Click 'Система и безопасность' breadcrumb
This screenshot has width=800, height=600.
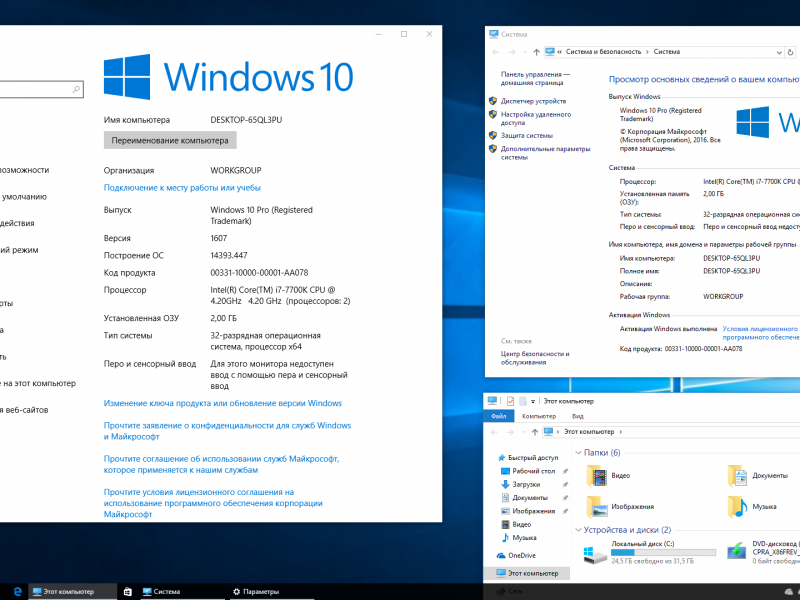[603, 52]
